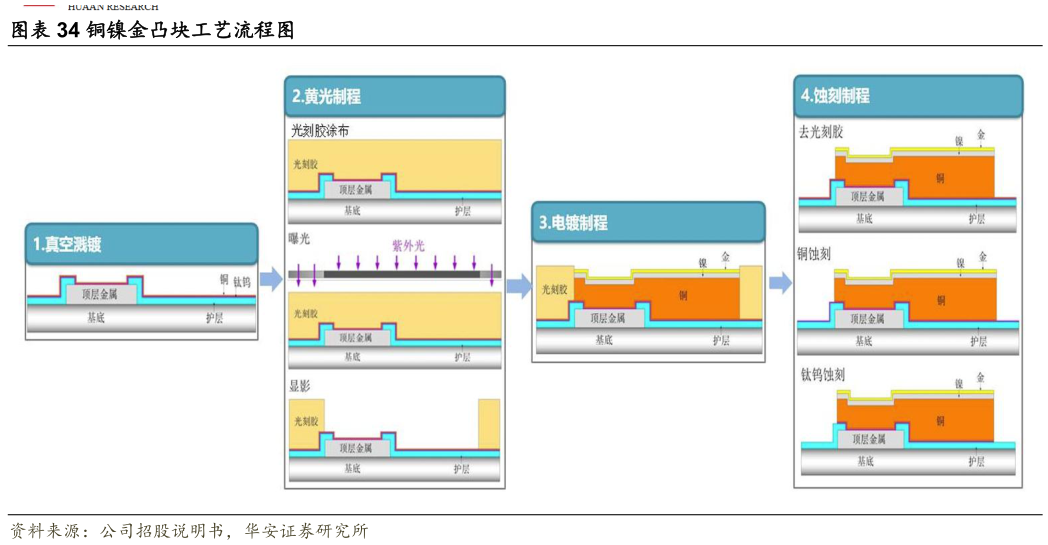1048x545 pixels.
Task: Click 顶层金属 in the 铜蚀刻 diagram
Action: pos(867,319)
